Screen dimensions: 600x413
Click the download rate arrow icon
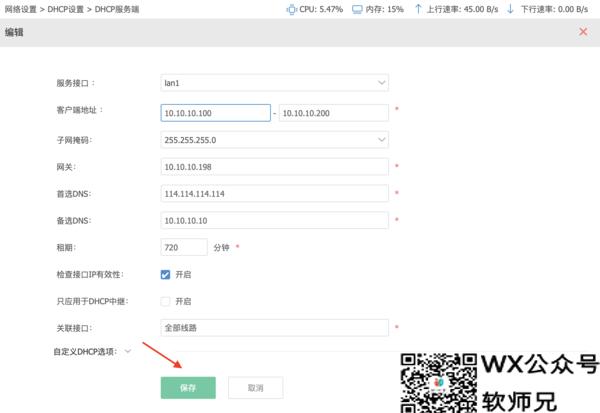click(x=510, y=8)
